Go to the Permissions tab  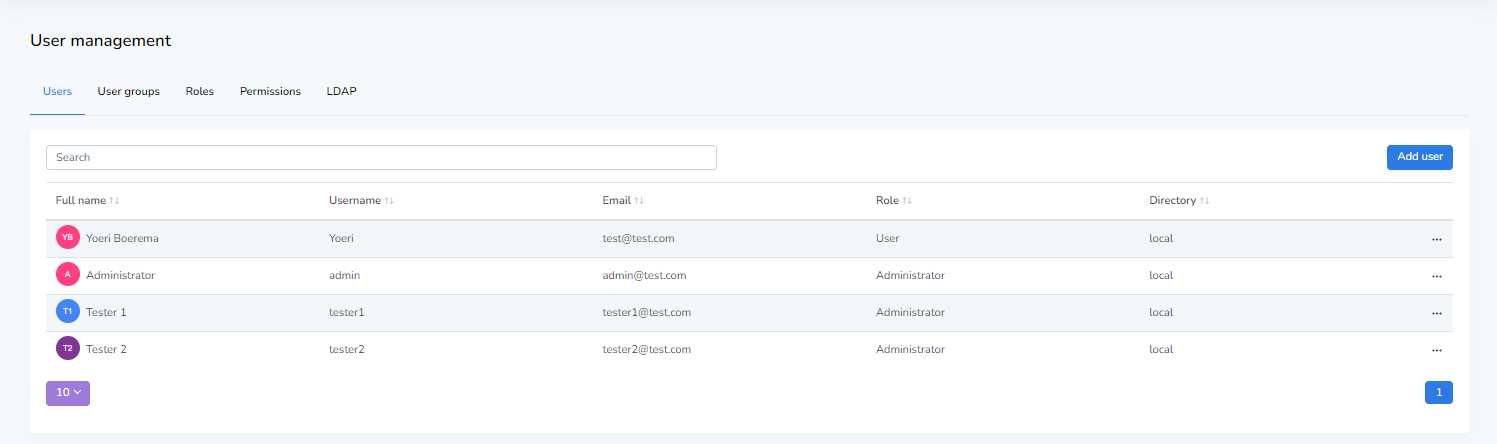[270, 91]
